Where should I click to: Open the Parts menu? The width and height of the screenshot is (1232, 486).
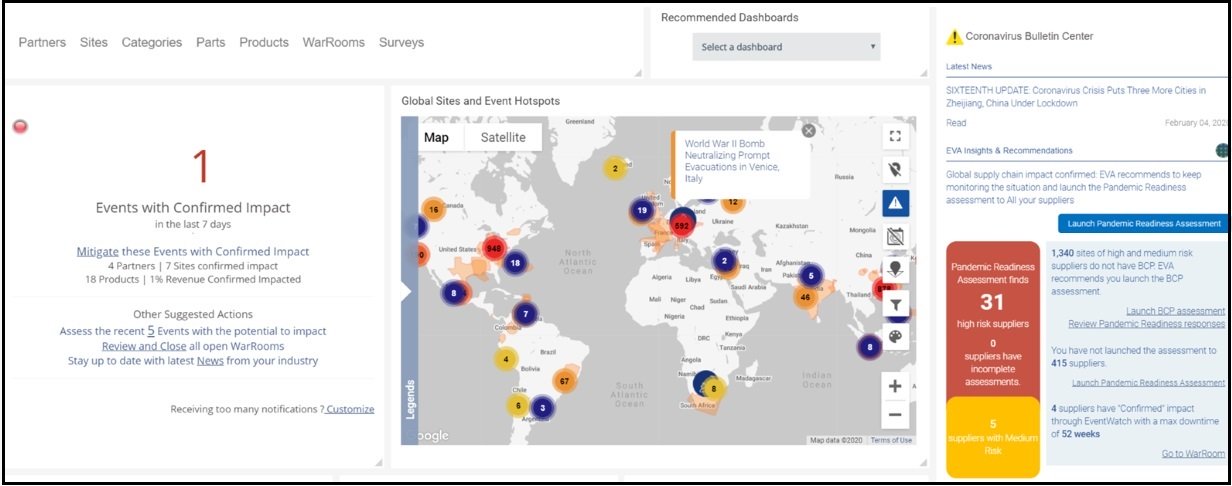(x=211, y=42)
